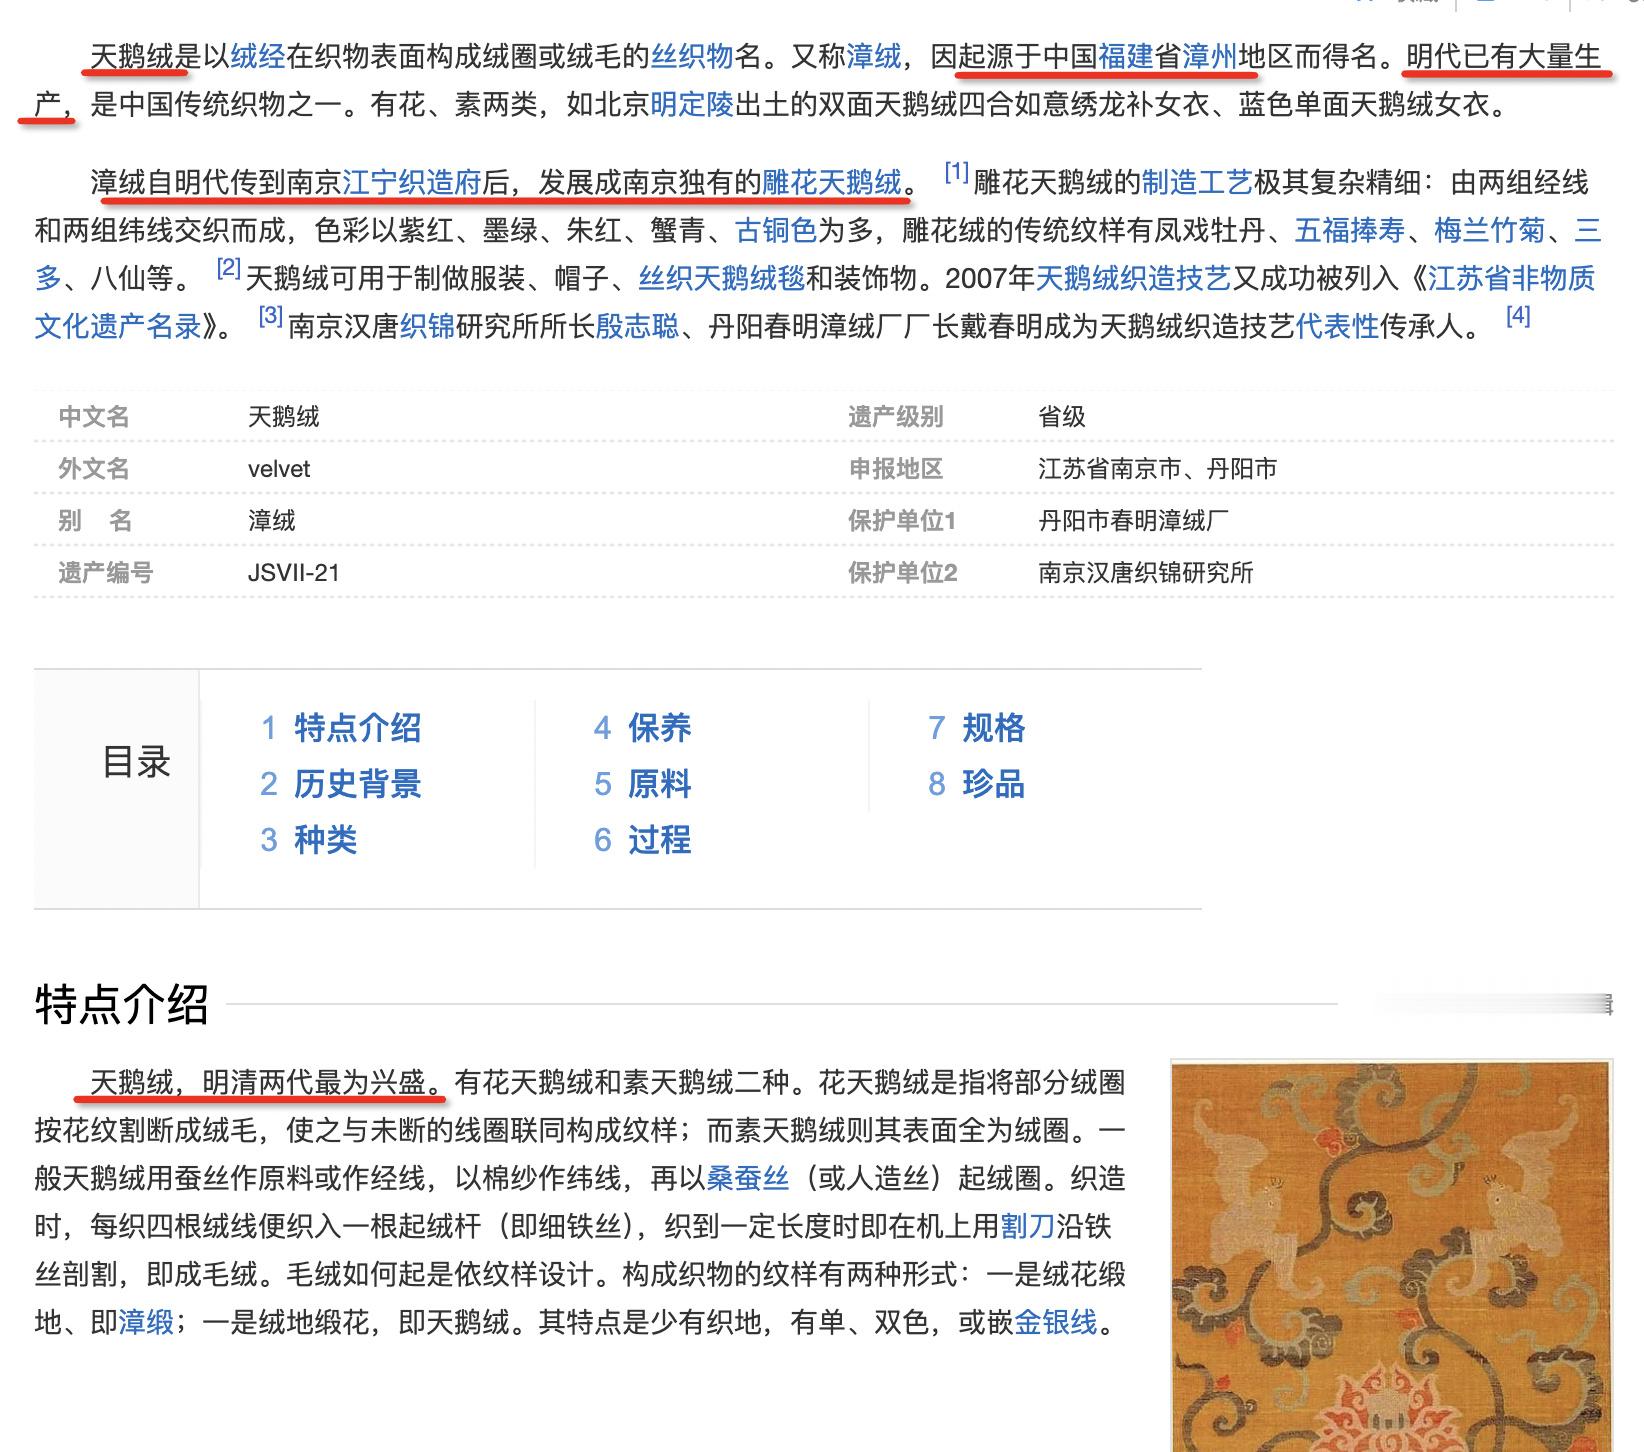Follow the 明定陵 link
This screenshot has height=1452, width=1644.
coord(692,104)
